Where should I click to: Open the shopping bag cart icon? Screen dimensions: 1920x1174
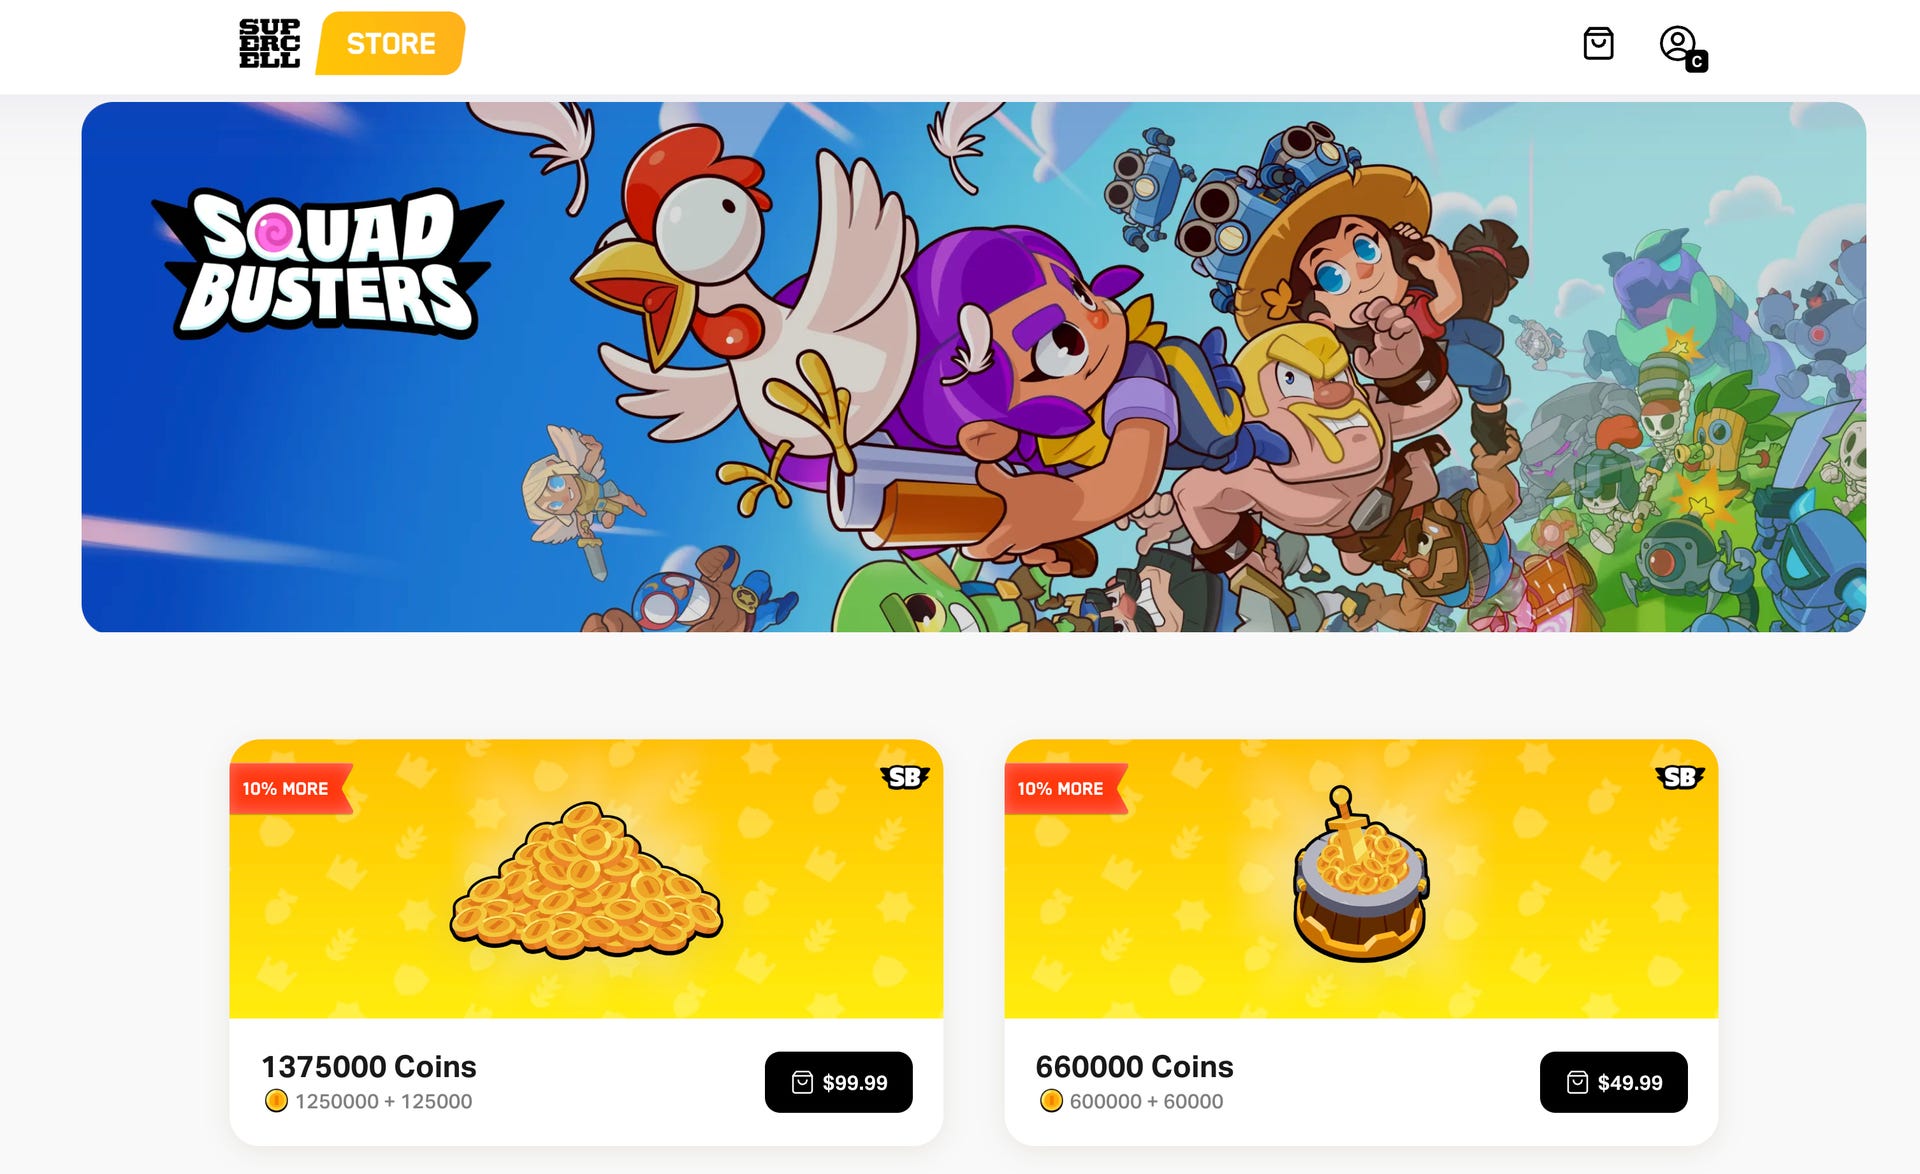point(1598,43)
